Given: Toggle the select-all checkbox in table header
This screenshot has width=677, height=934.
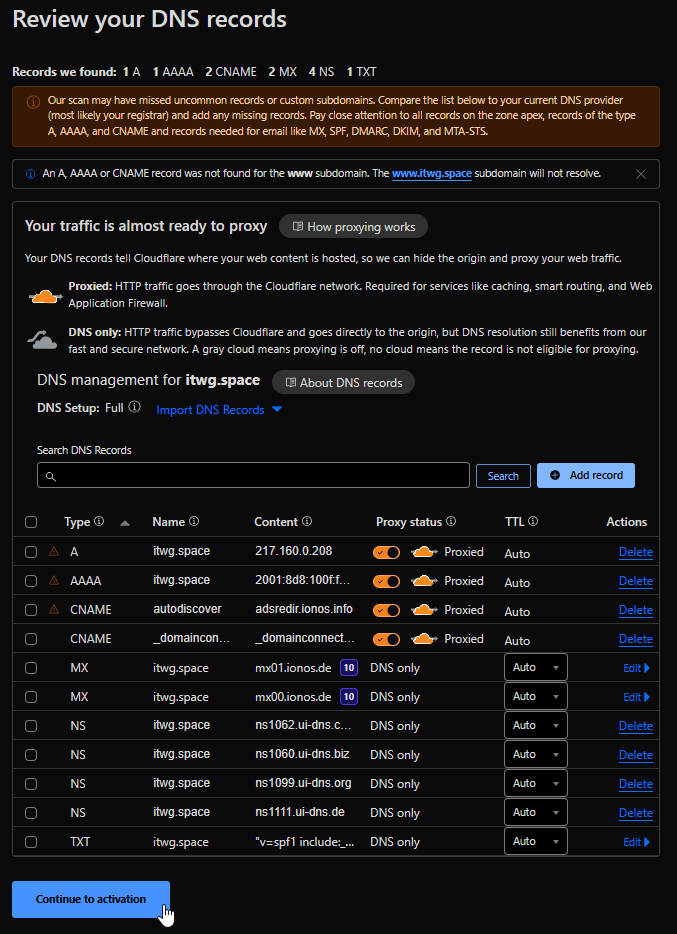Looking at the screenshot, I should click(x=31, y=522).
